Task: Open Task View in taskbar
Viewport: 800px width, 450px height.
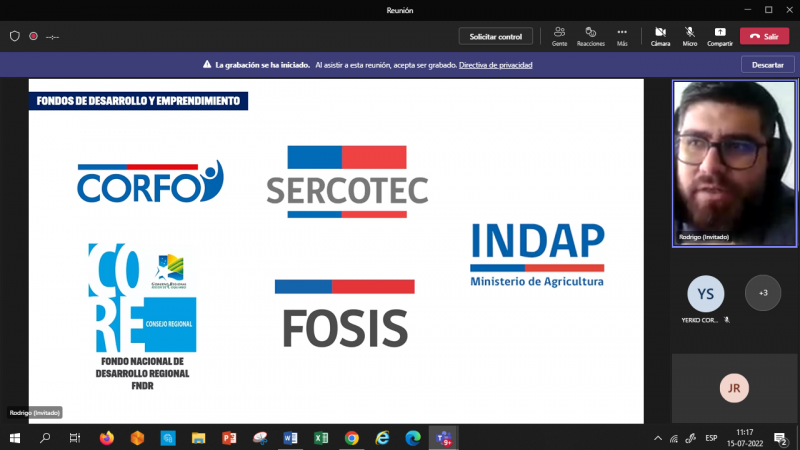Action: (x=74, y=438)
